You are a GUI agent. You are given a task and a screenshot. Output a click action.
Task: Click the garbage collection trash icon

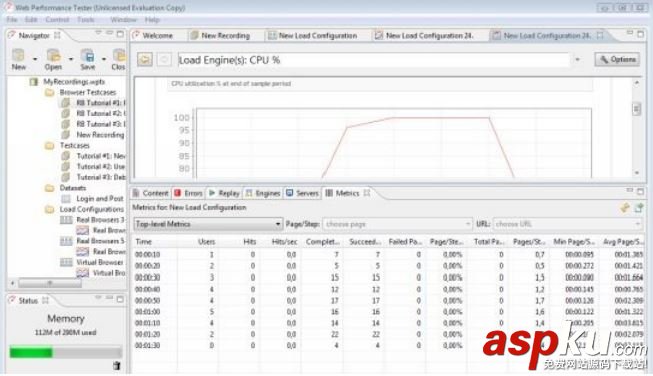[x=117, y=366]
